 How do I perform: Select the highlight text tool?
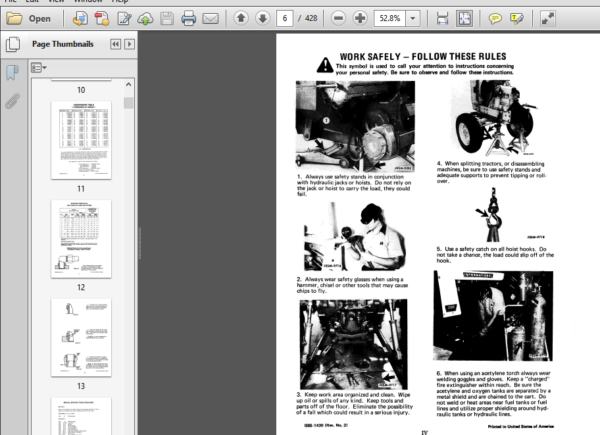tap(517, 18)
